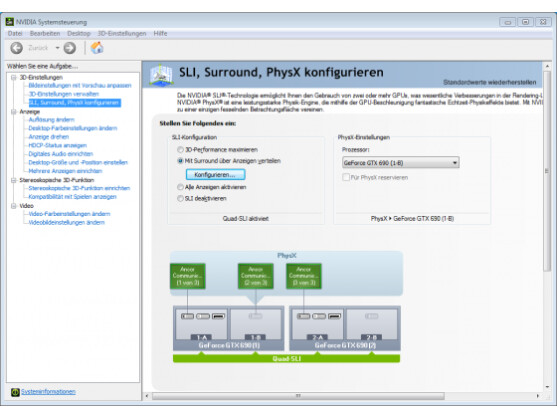This screenshot has height=418, width=557.
Task: Click the Forward arrow icon
Action: [x=70, y=48]
